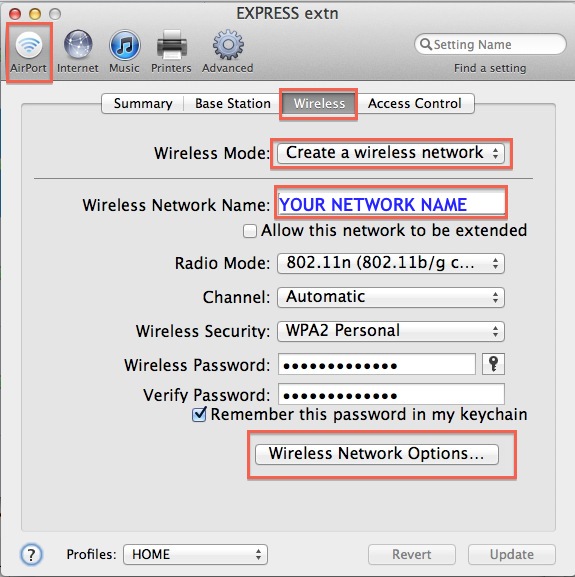575x577 pixels.
Task: Click the password key assistant icon
Action: (493, 364)
